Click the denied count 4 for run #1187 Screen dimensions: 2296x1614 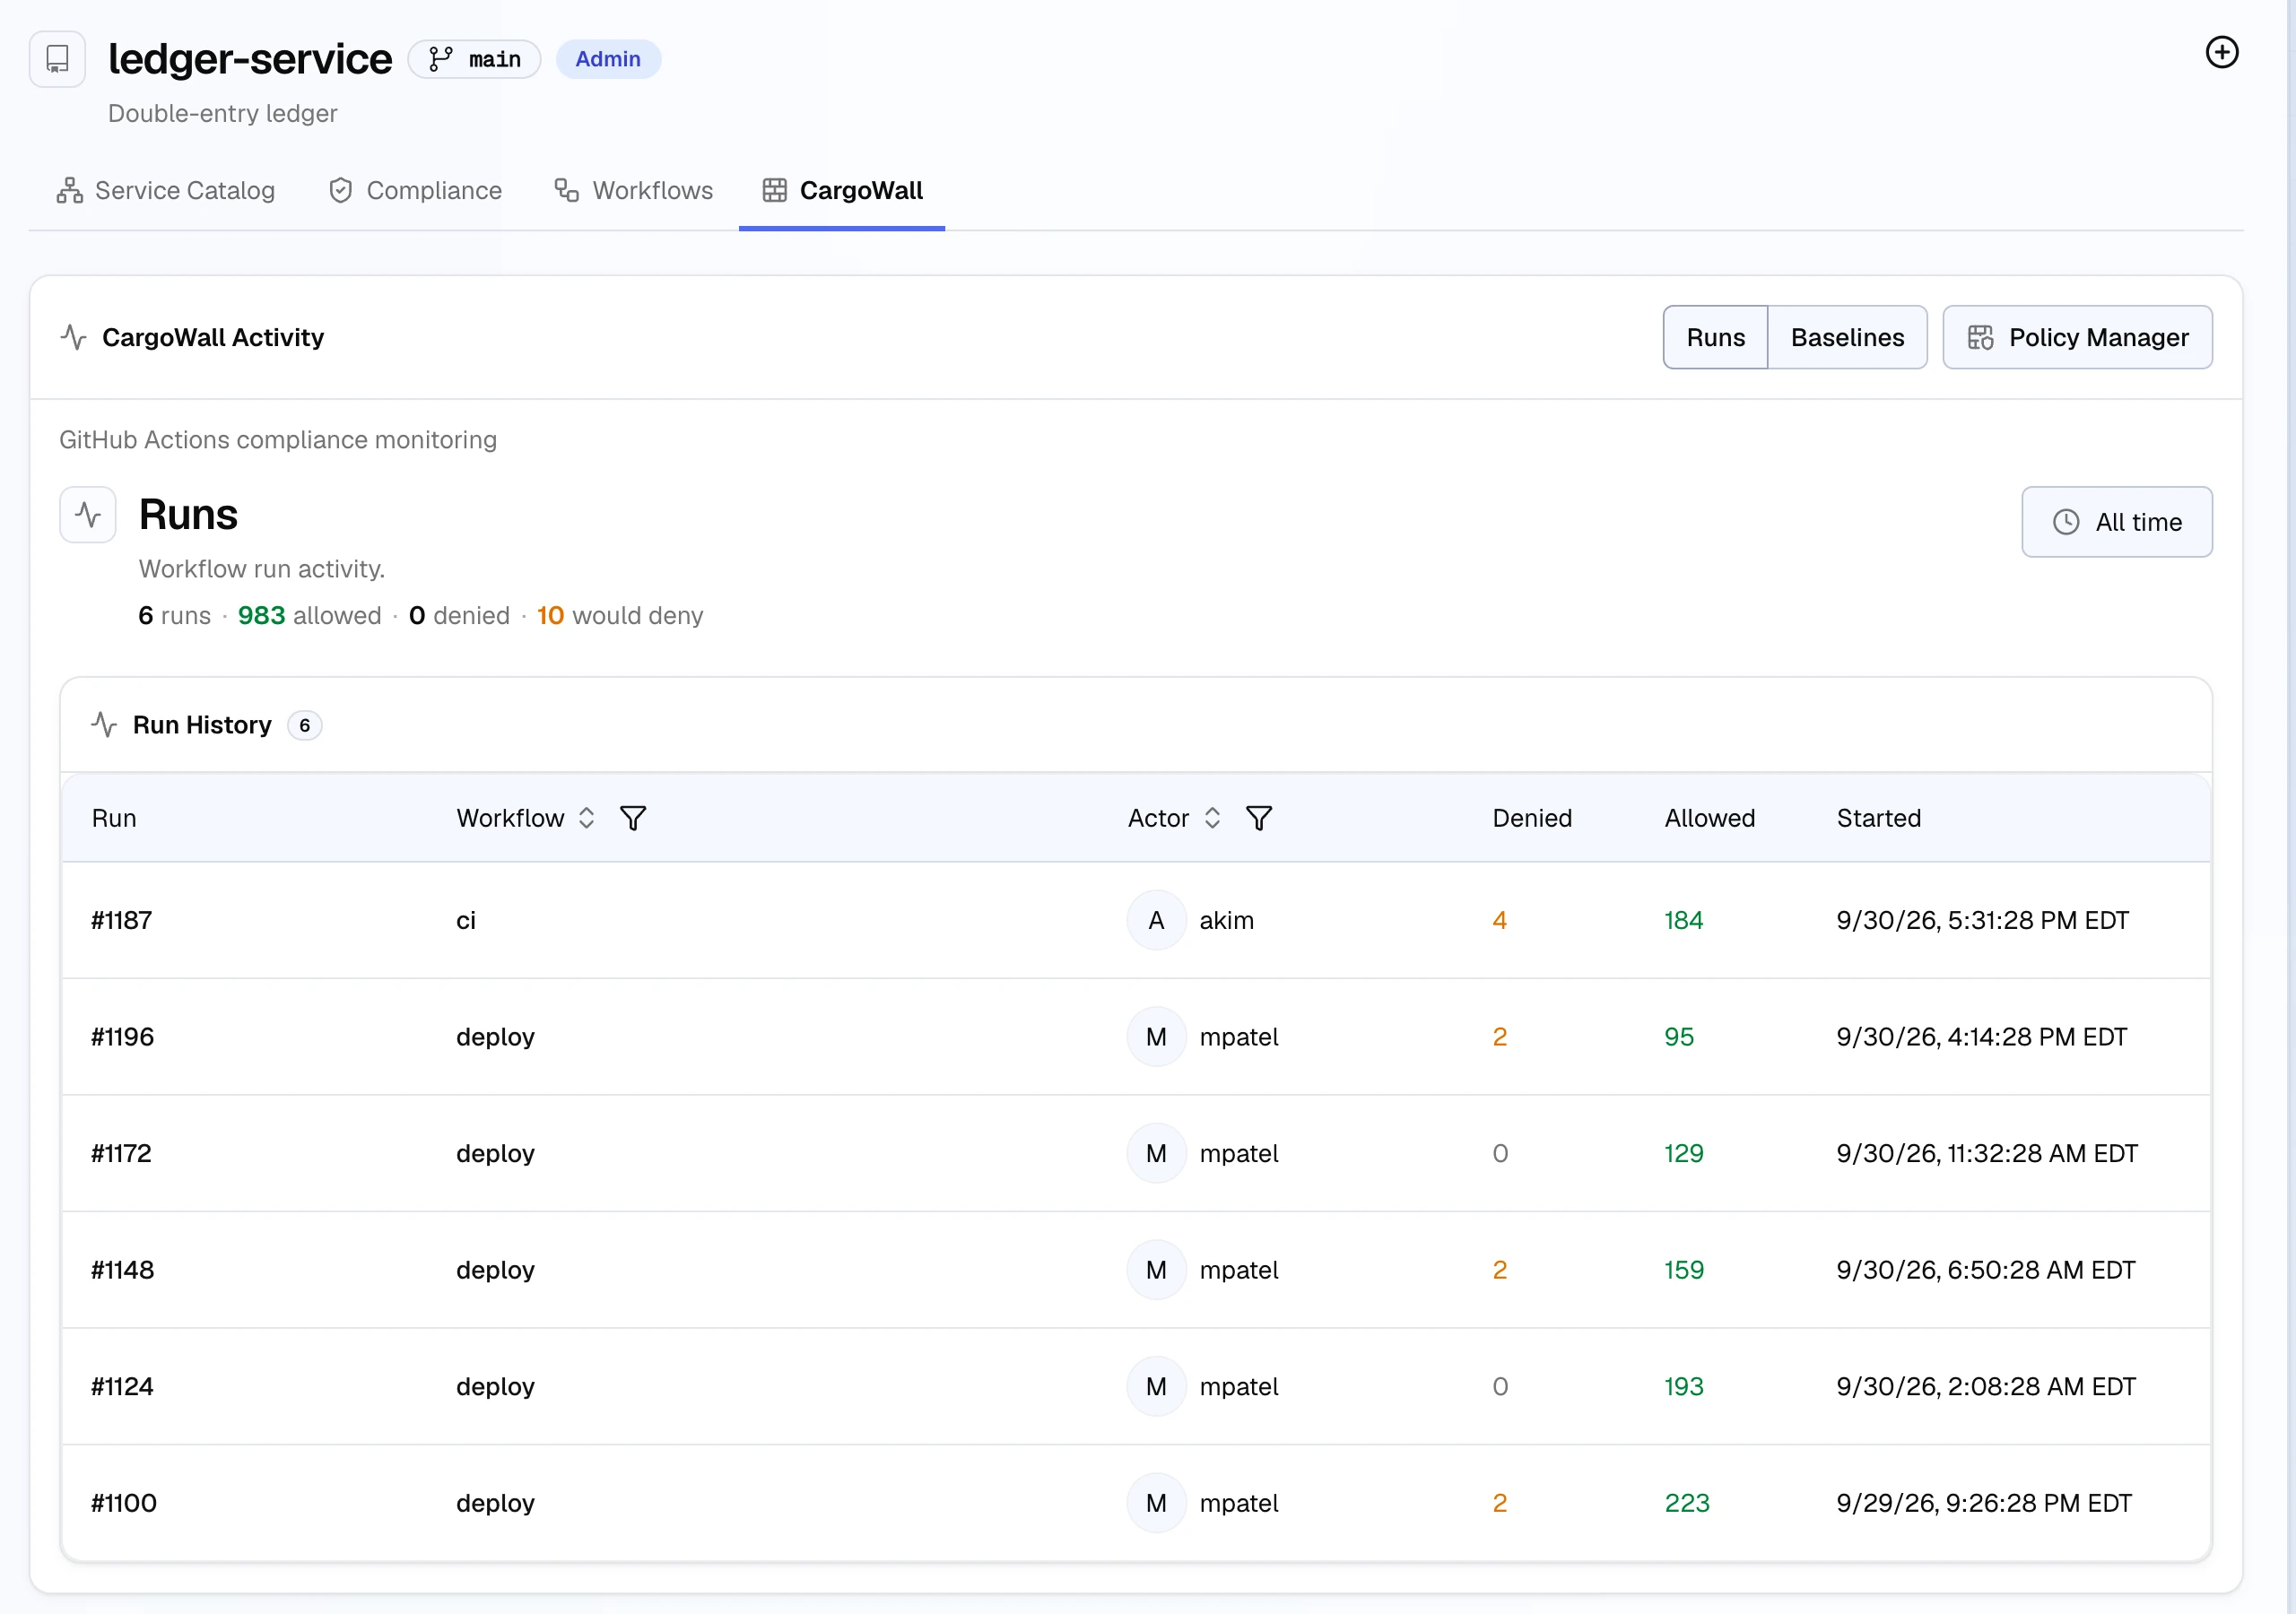point(1499,920)
